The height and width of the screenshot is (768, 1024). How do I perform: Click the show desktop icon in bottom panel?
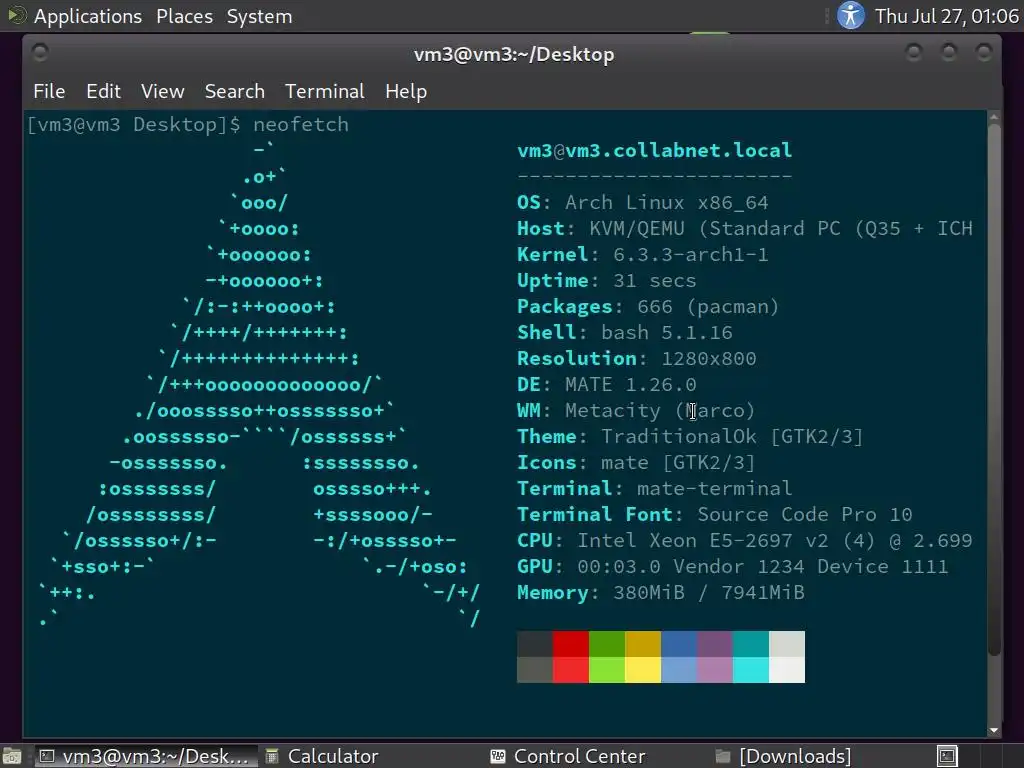pos(12,756)
